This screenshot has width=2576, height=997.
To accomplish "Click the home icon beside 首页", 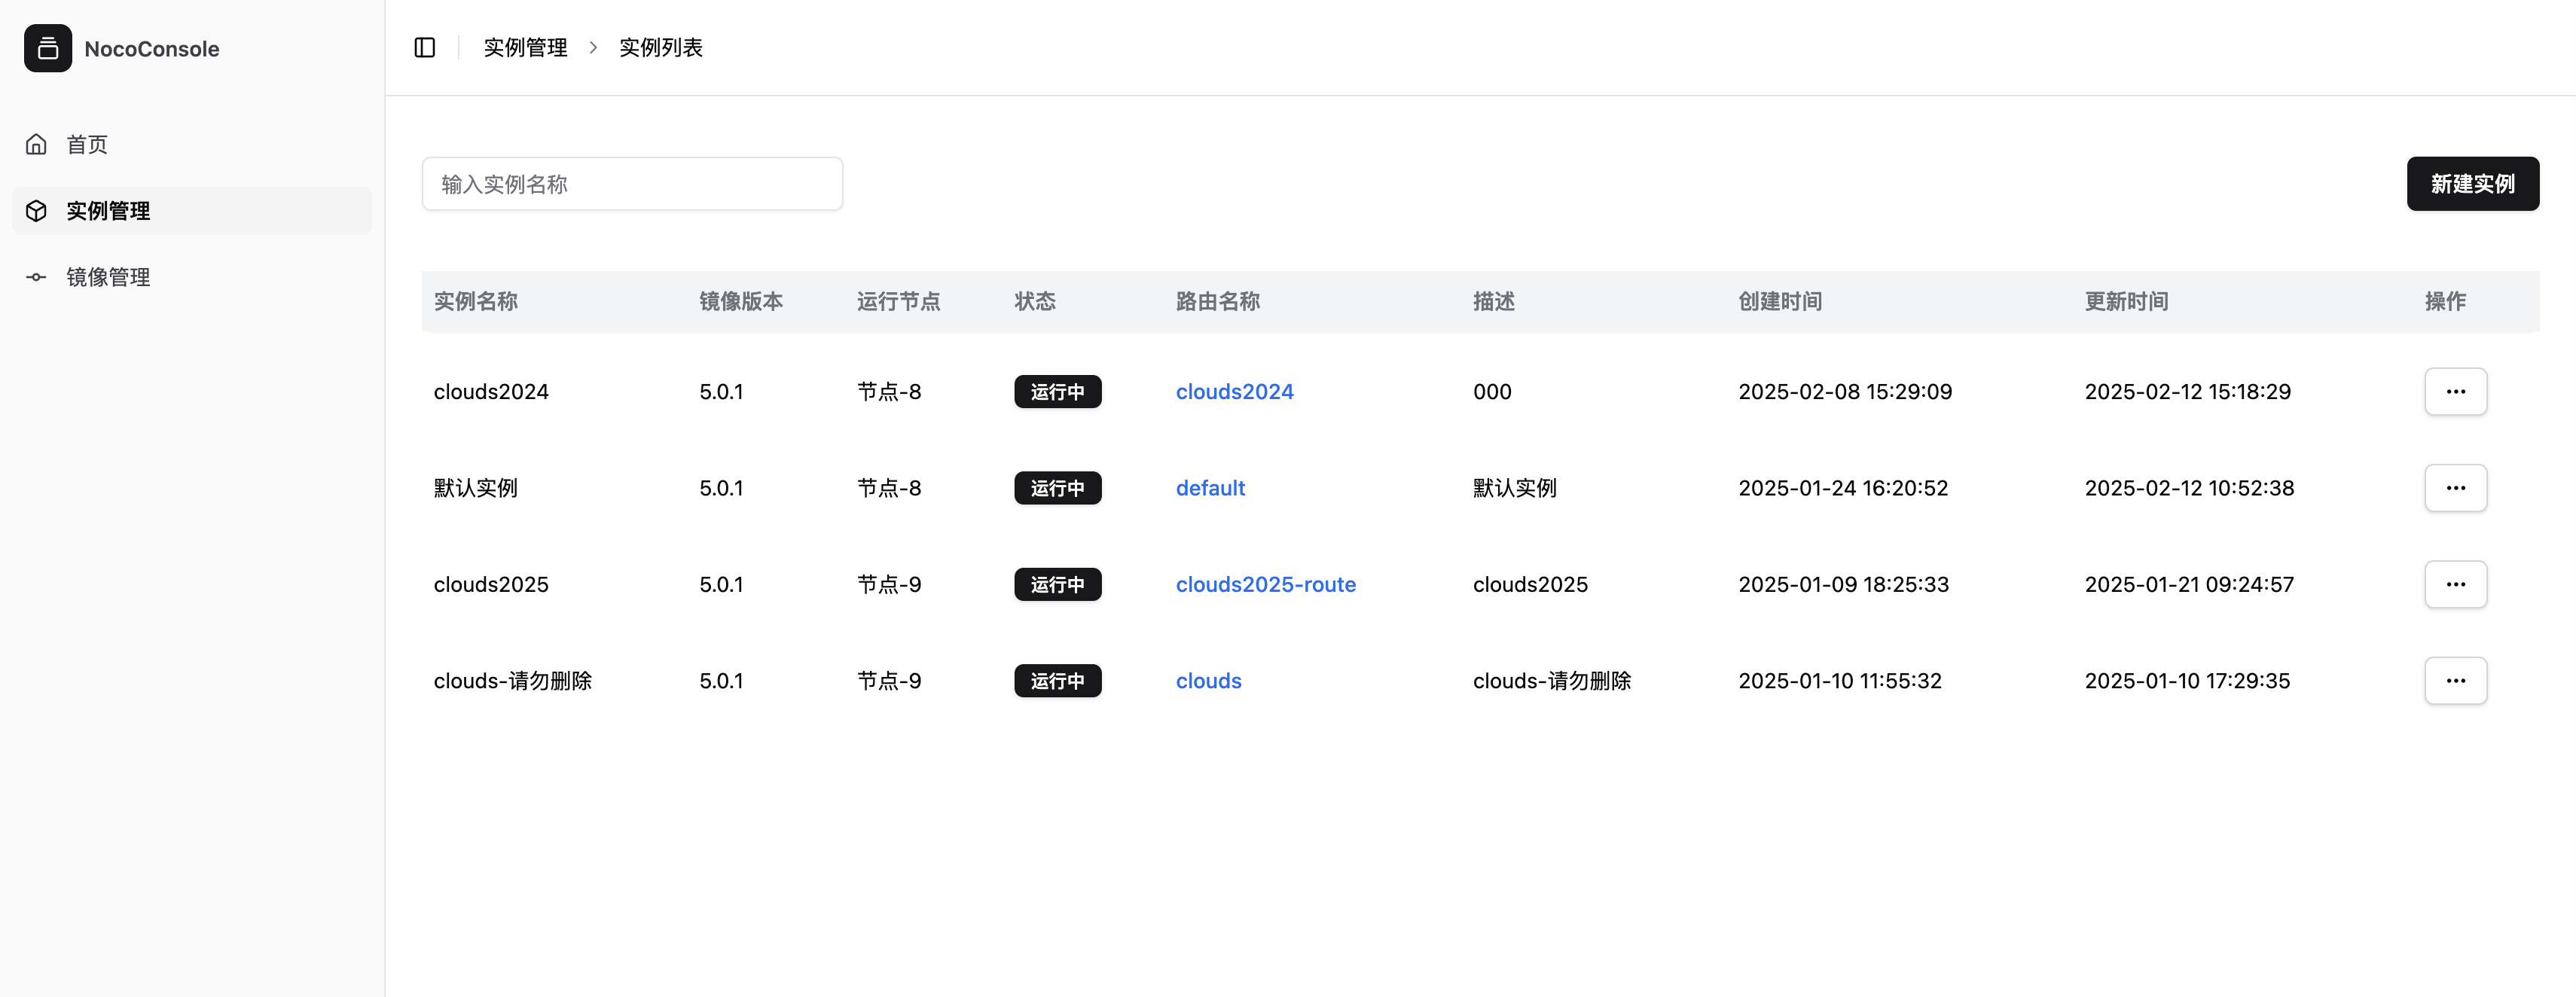I will click(x=37, y=144).
